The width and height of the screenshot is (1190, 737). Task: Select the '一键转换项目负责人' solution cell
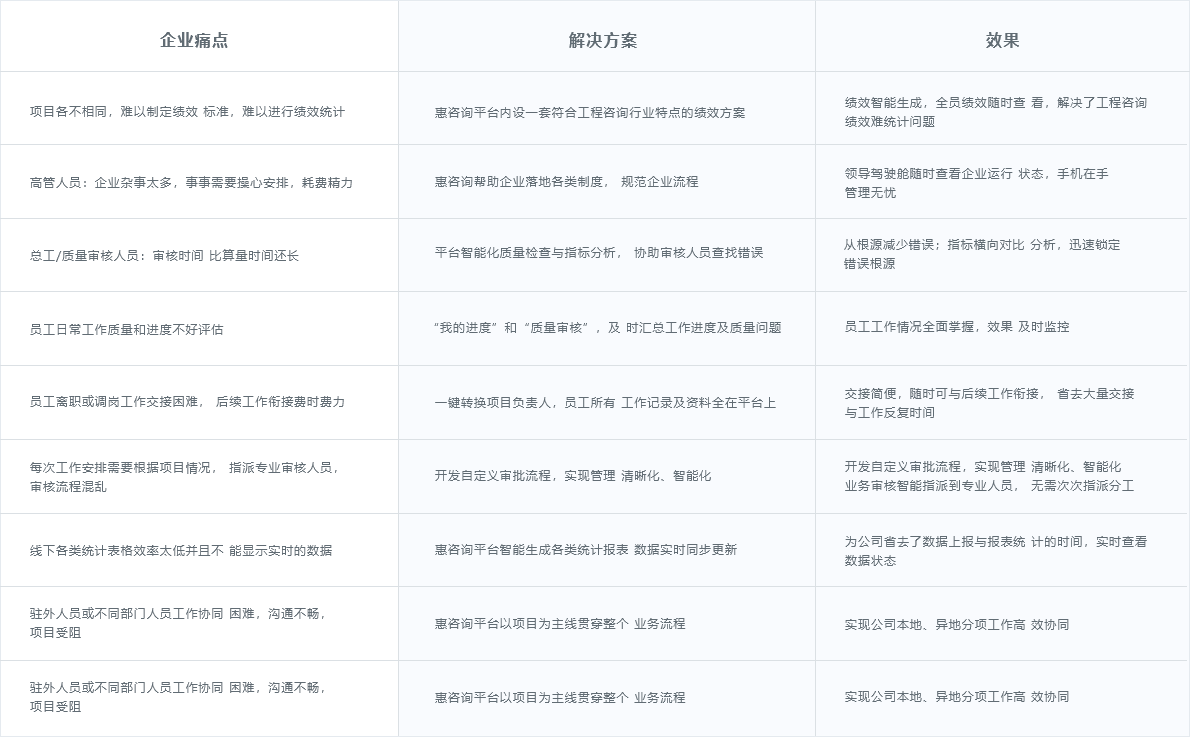[x=604, y=403]
